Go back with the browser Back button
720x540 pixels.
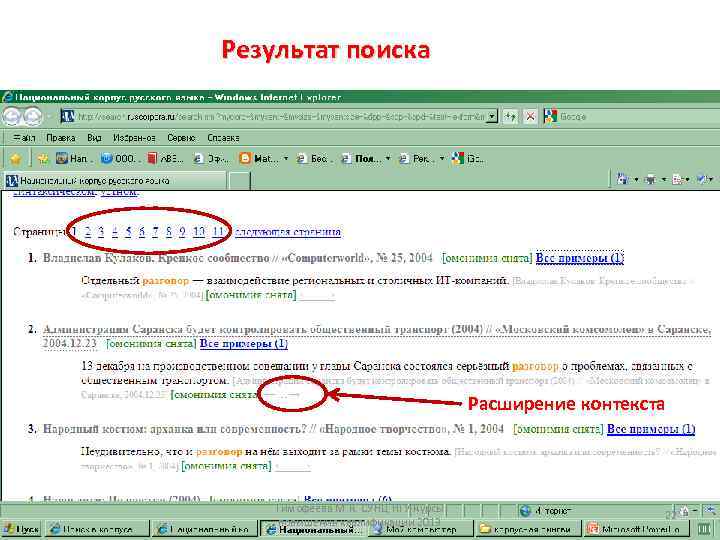11,117
